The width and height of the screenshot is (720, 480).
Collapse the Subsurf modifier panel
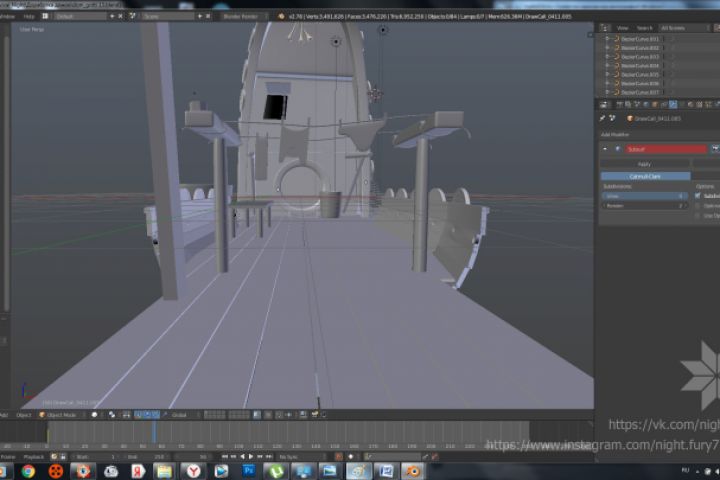pos(605,149)
